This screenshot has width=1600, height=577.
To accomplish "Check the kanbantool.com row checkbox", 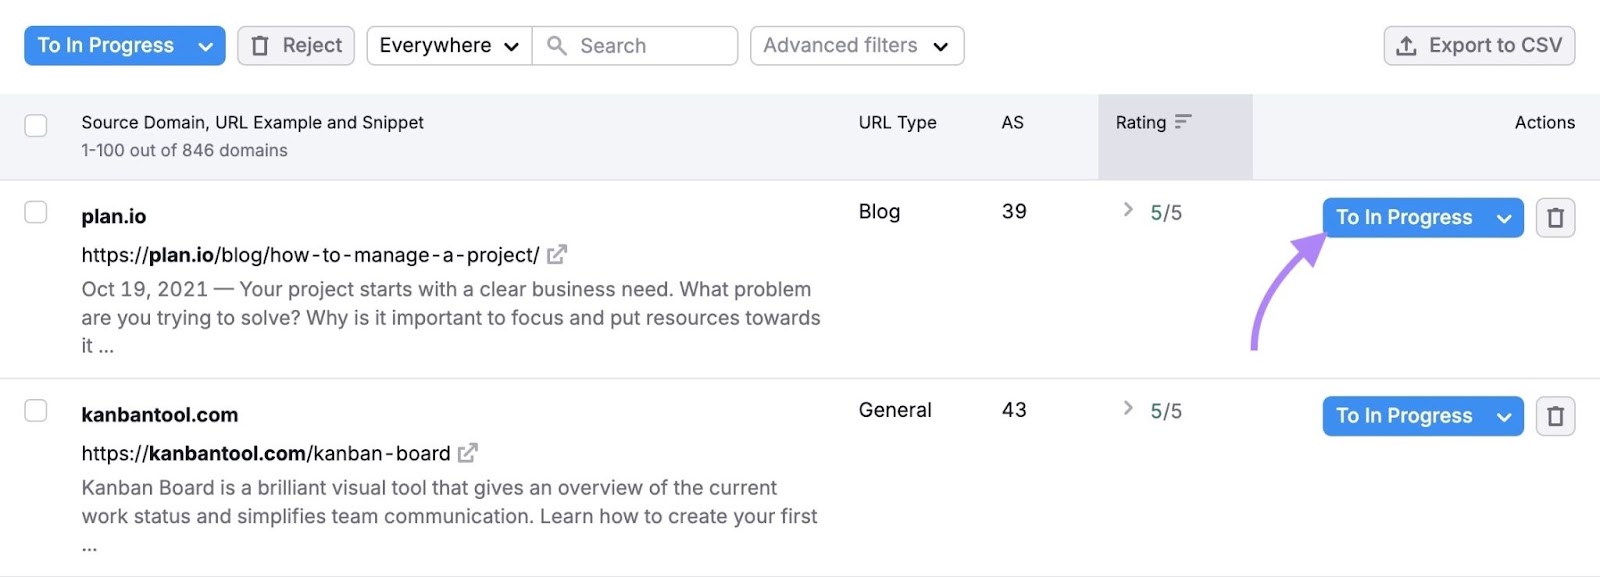I will (x=36, y=411).
